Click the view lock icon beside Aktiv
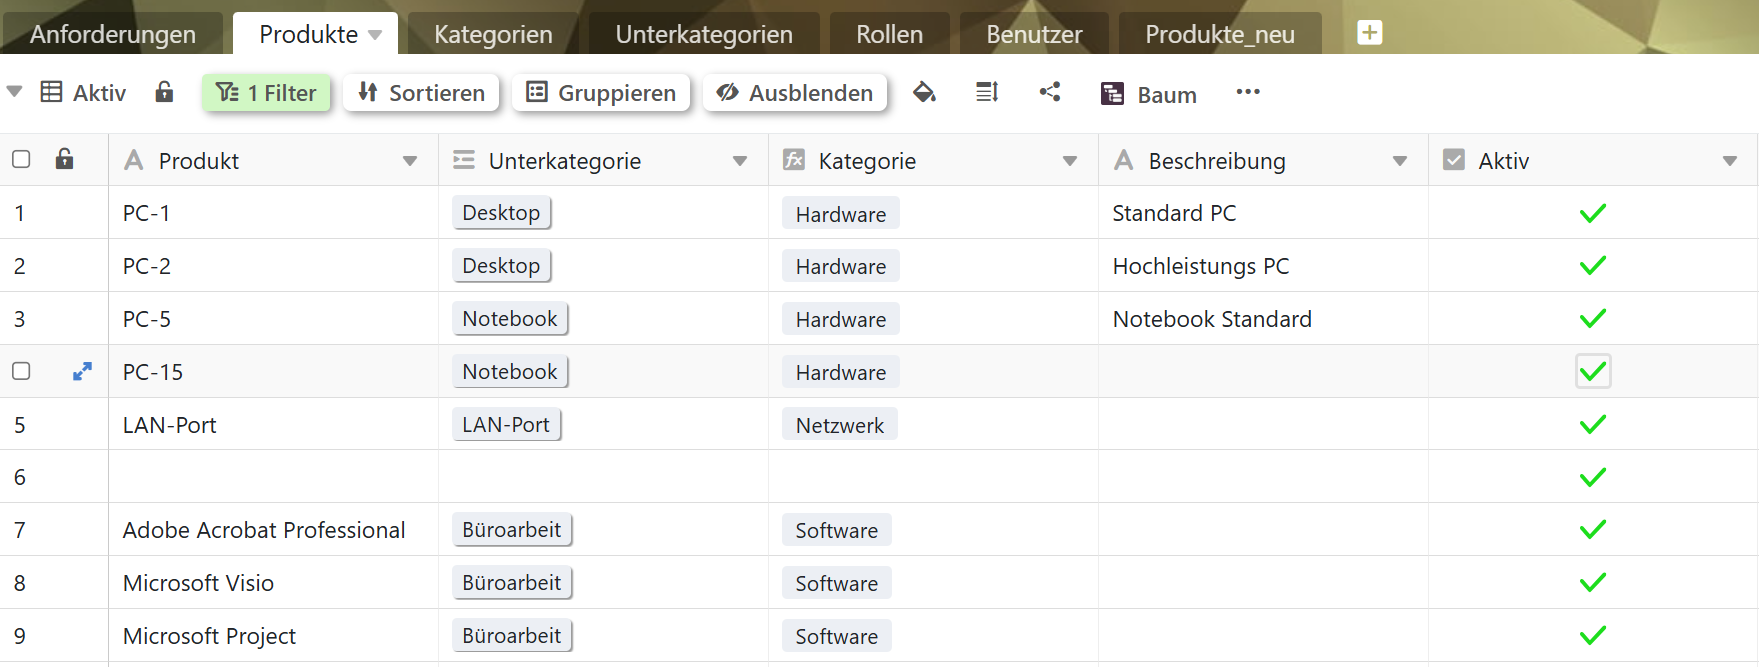The image size is (1759, 667). tap(164, 93)
